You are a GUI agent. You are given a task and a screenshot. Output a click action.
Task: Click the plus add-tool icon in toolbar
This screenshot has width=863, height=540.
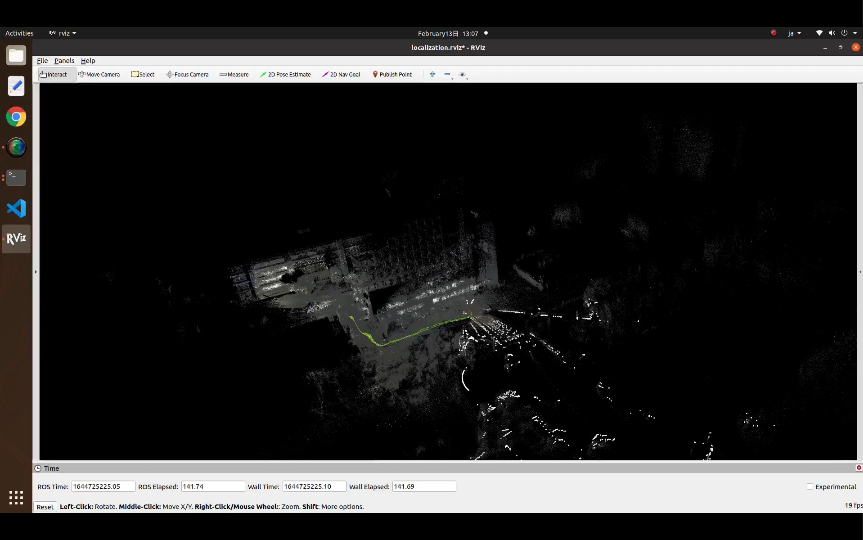(x=432, y=74)
